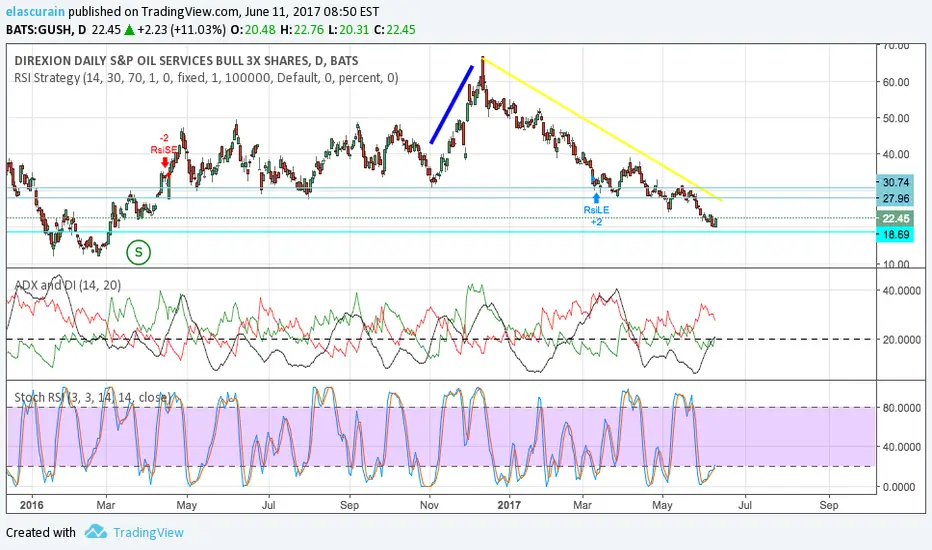Image resolution: width=932 pixels, height=550 pixels.
Task: Click the 40.0000 ADX axis label
Action: coord(902,291)
